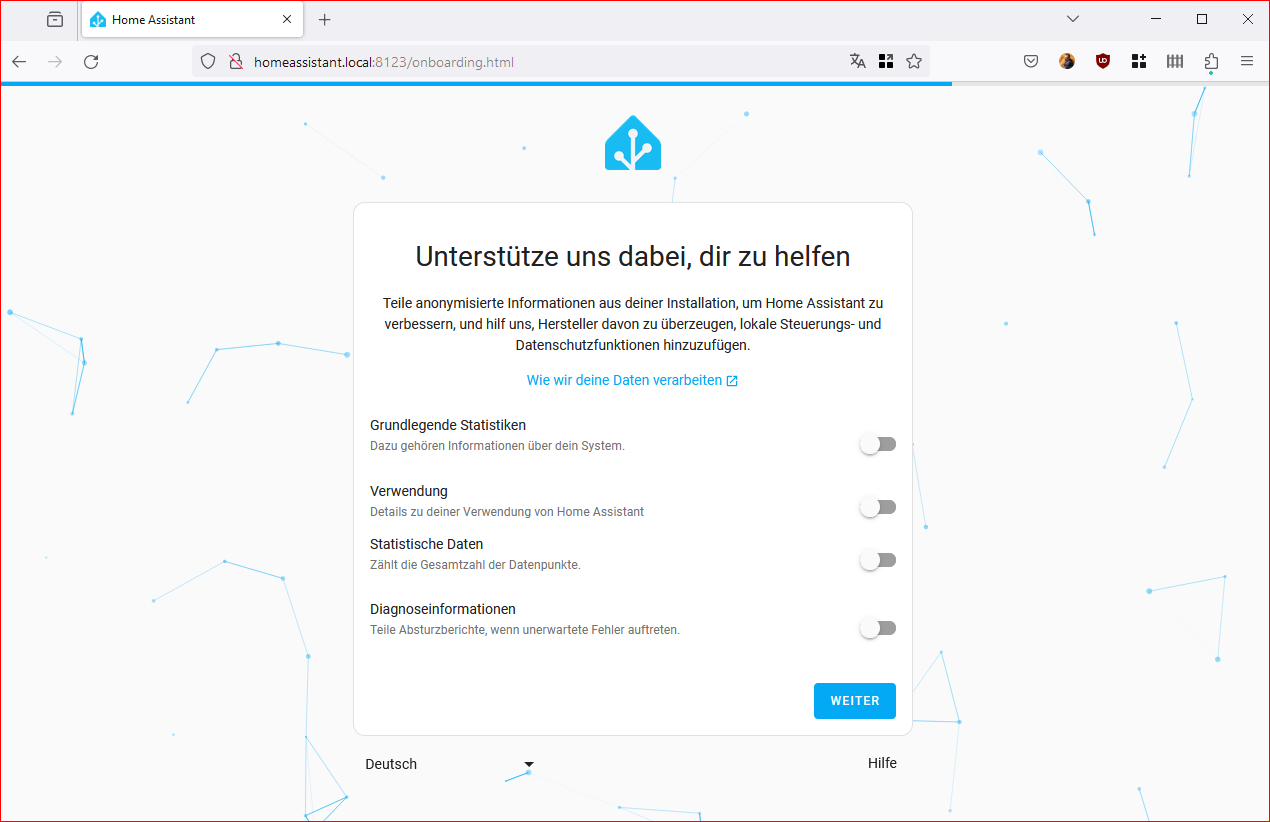Enable Statistische Daten sharing toggle
The image size is (1270, 822).
coord(878,560)
